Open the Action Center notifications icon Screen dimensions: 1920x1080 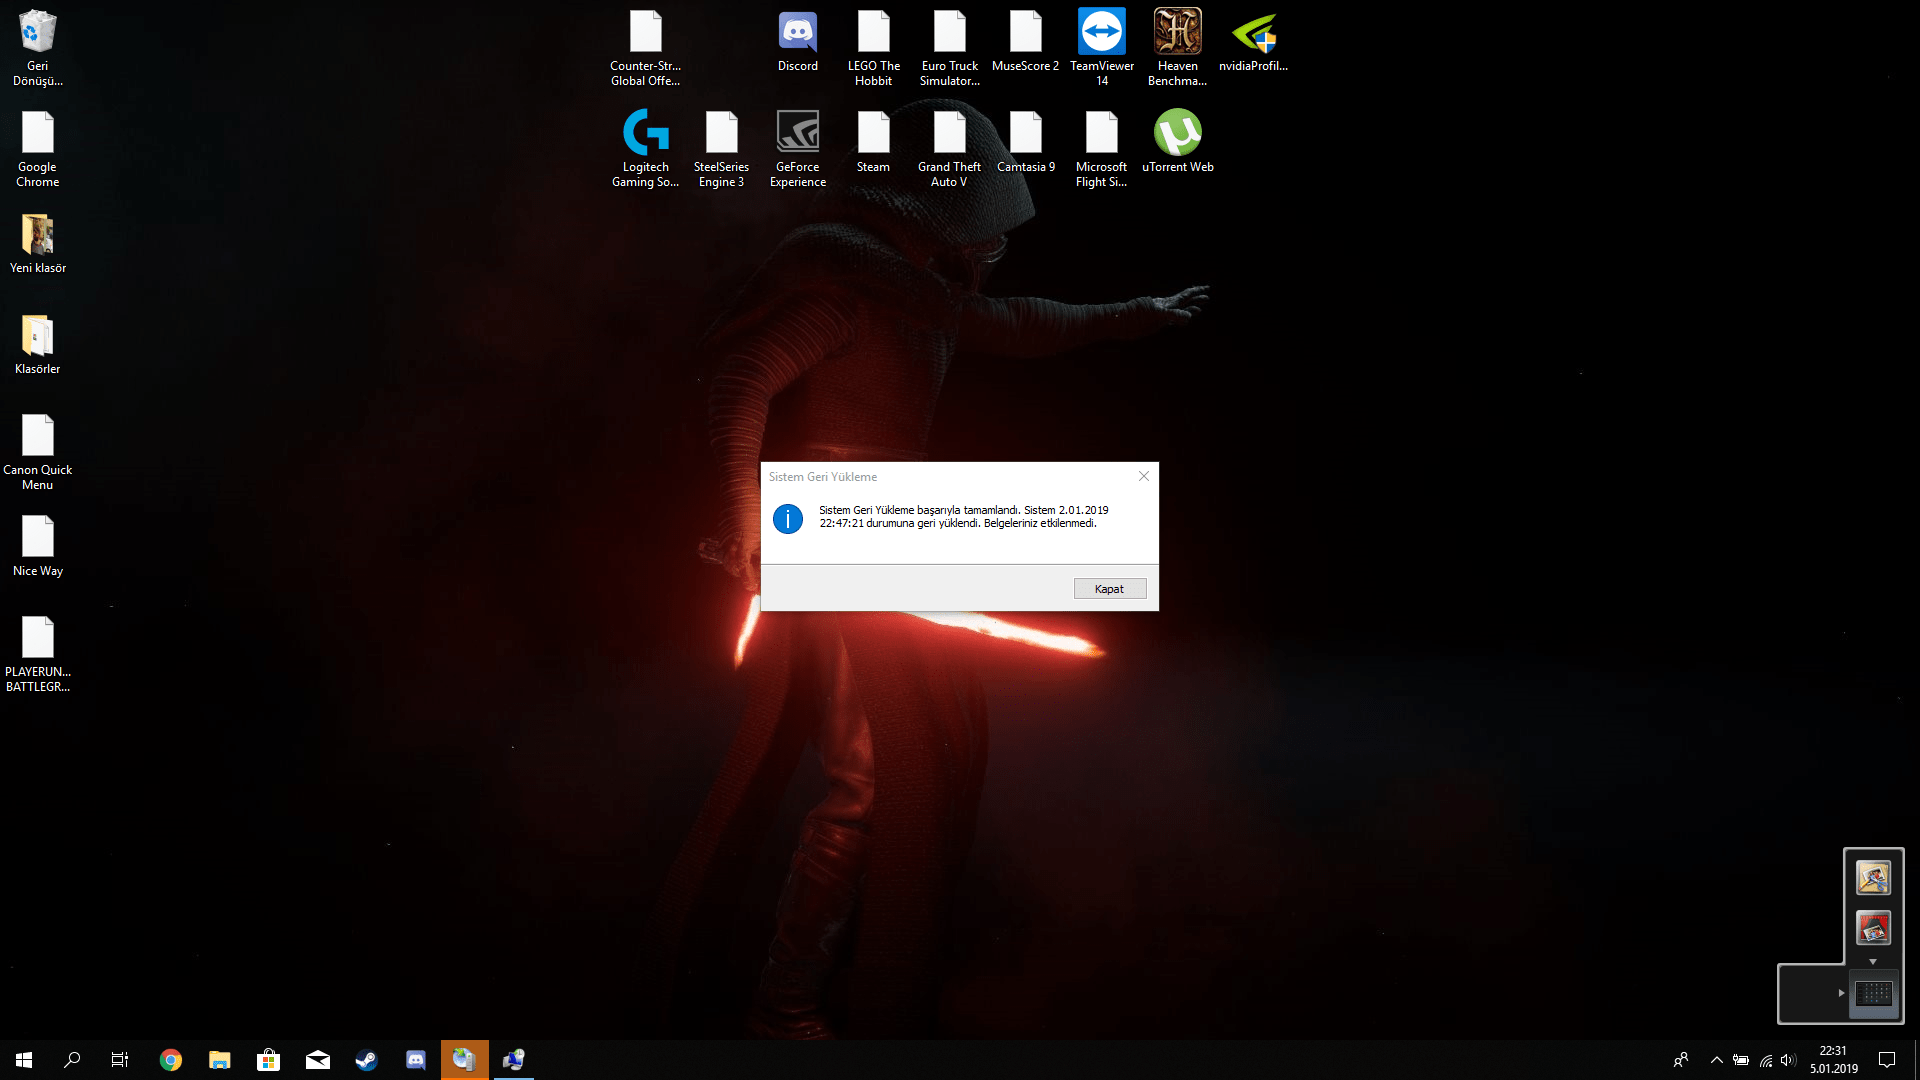1887,1060
